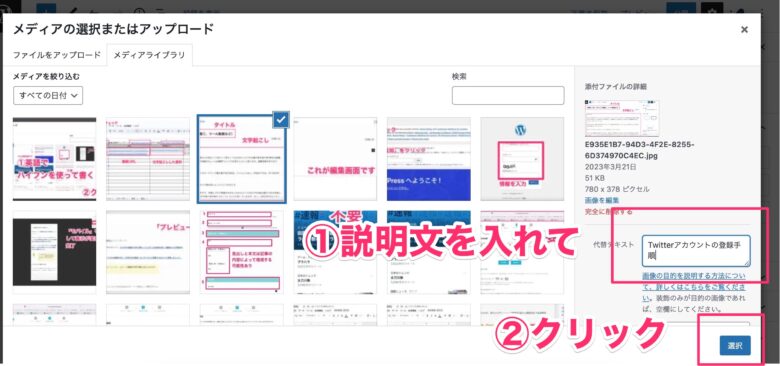Click the attachment details preview image
This screenshot has height=366, width=780.
pos(622,118)
